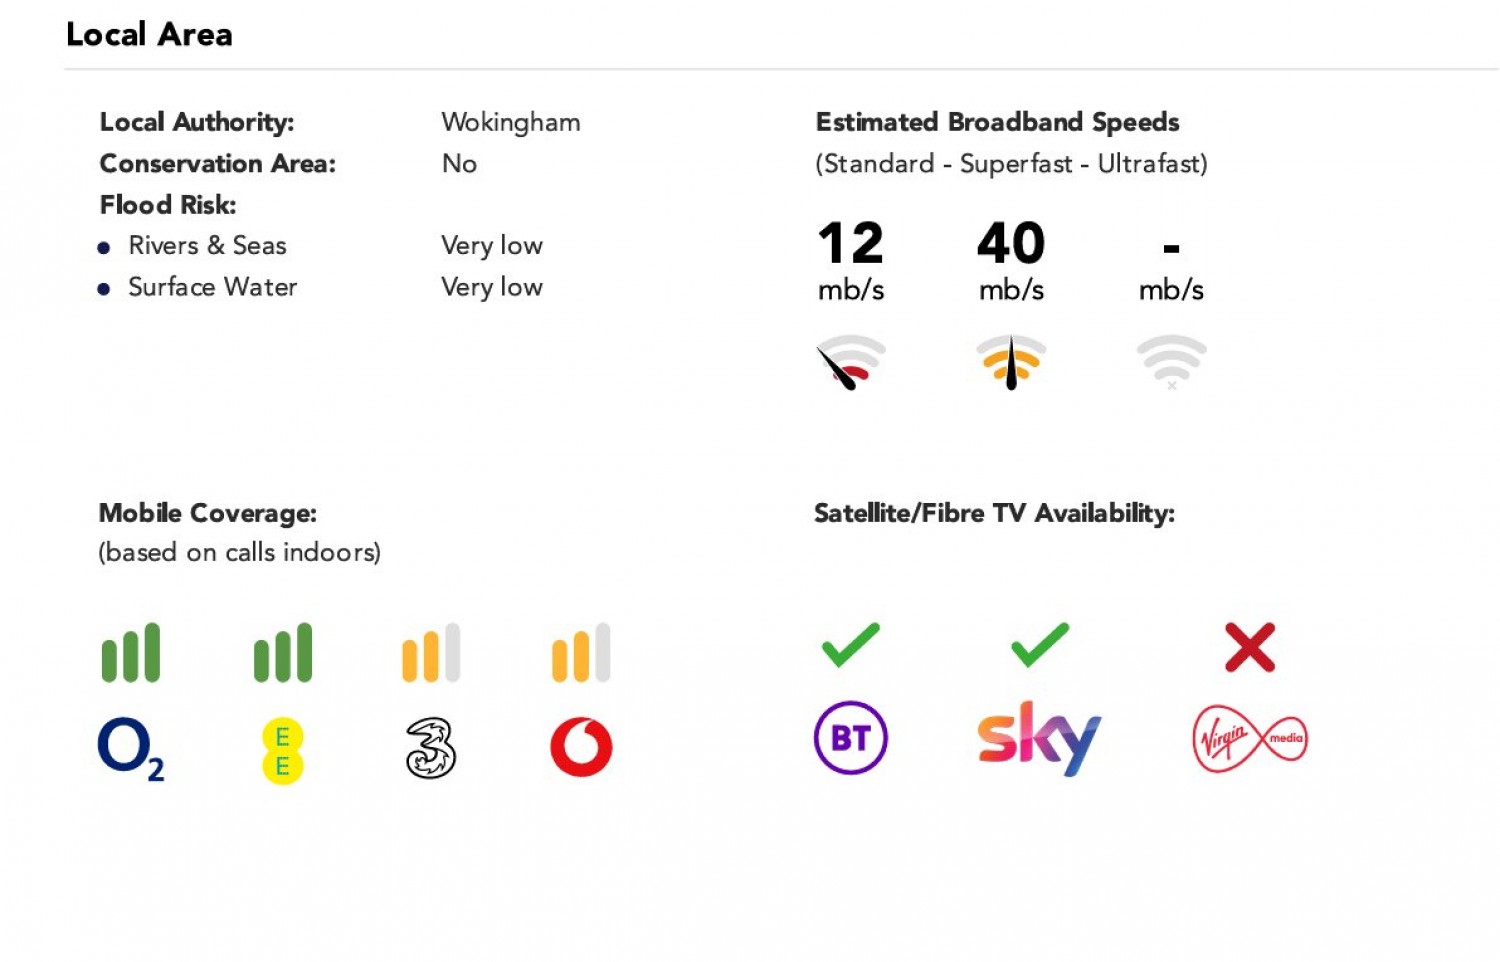This screenshot has width=1500, height=962.
Task: Click the Sky logo
Action: pyautogui.click(x=1039, y=738)
